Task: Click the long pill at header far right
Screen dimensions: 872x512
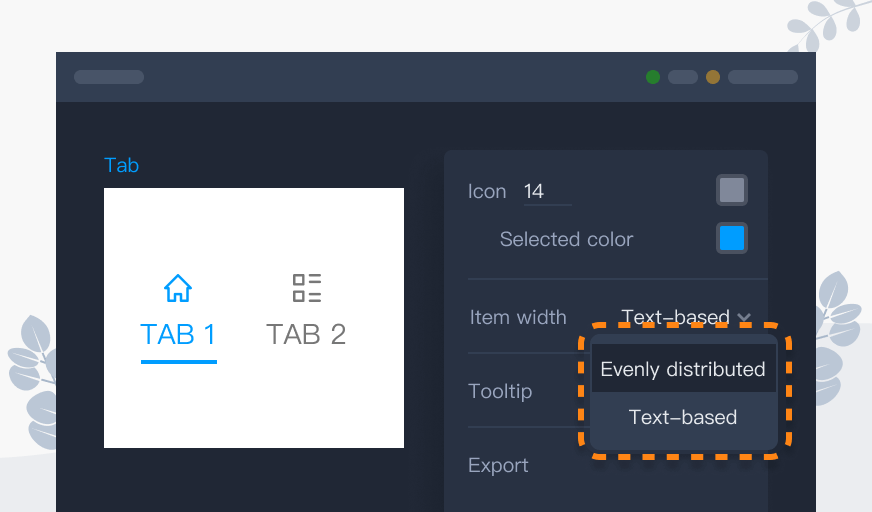Action: (x=762, y=77)
